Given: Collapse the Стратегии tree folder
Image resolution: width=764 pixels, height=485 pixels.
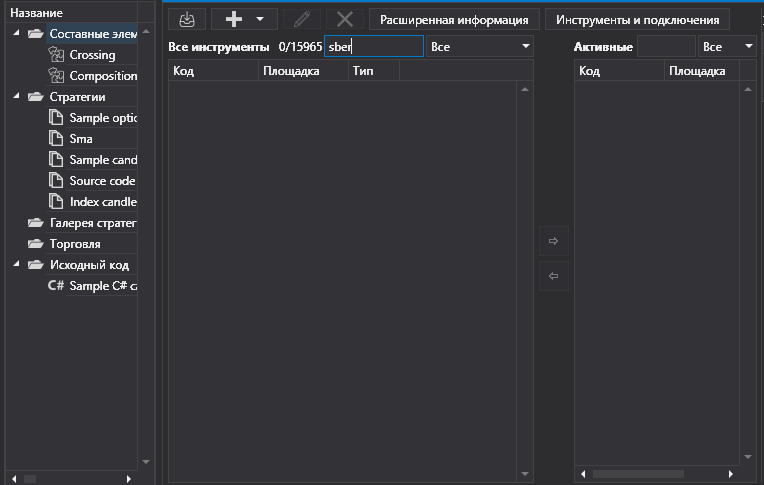Looking at the screenshot, I should coord(18,97).
